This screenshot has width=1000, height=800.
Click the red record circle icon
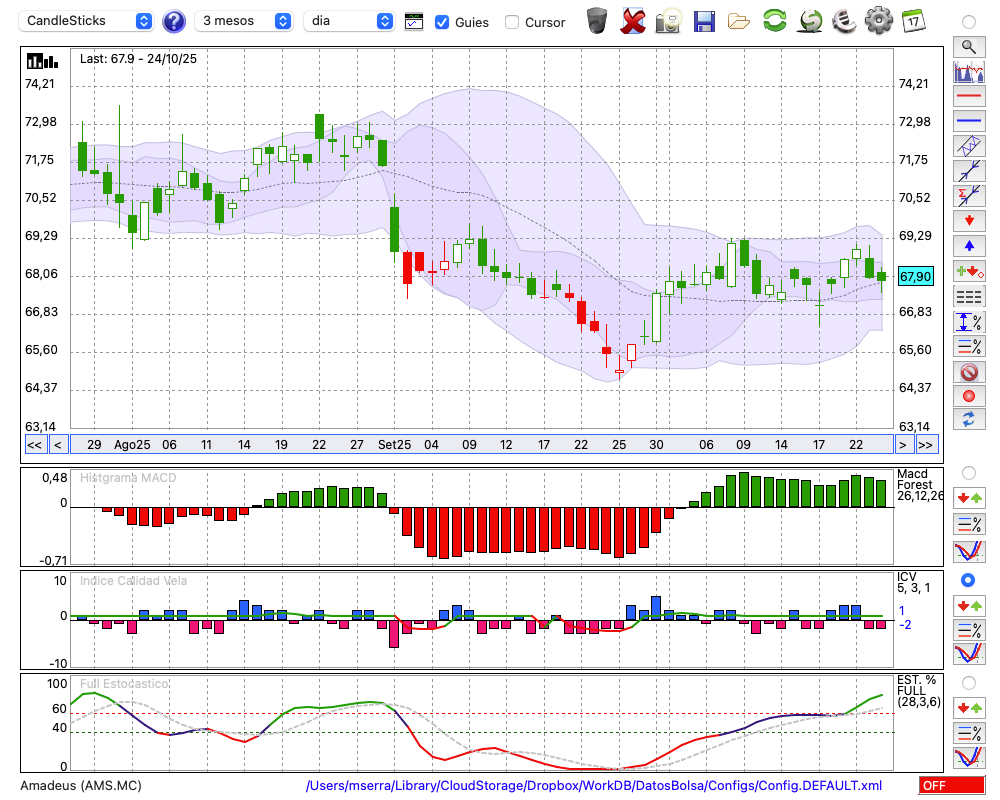pos(969,396)
